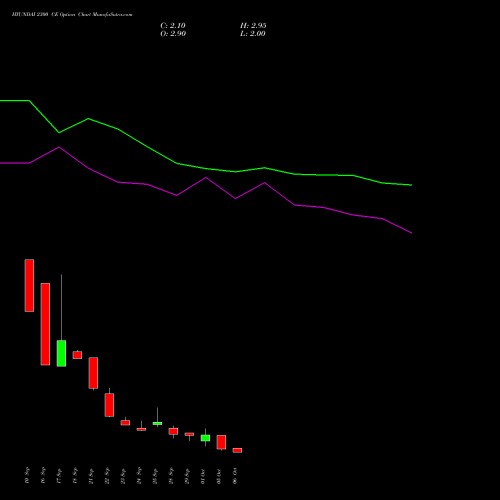
Task: Click the low value L: 2.00
Action: point(253,34)
